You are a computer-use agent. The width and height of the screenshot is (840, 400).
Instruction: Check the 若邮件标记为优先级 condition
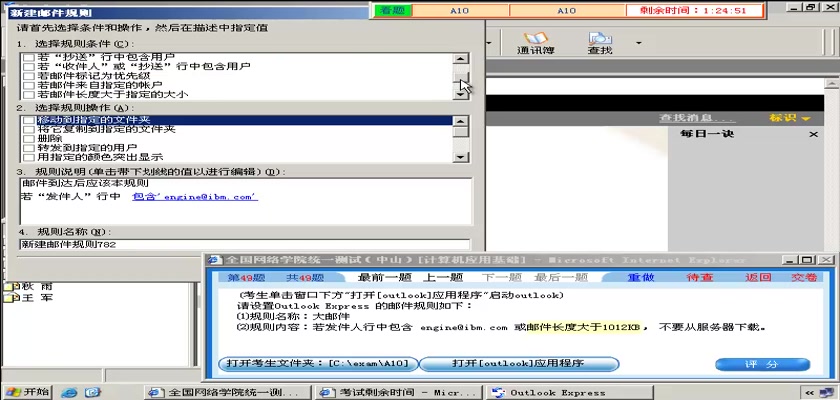click(28, 76)
